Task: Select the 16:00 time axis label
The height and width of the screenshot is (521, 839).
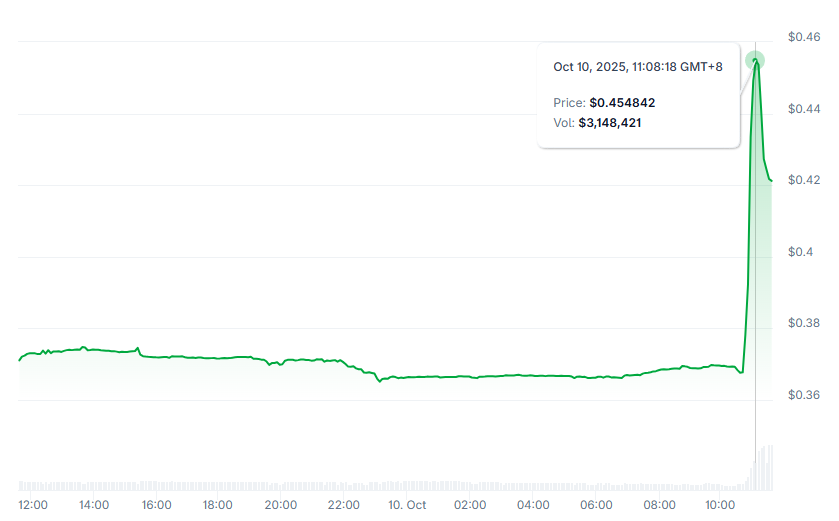Action: click(156, 505)
